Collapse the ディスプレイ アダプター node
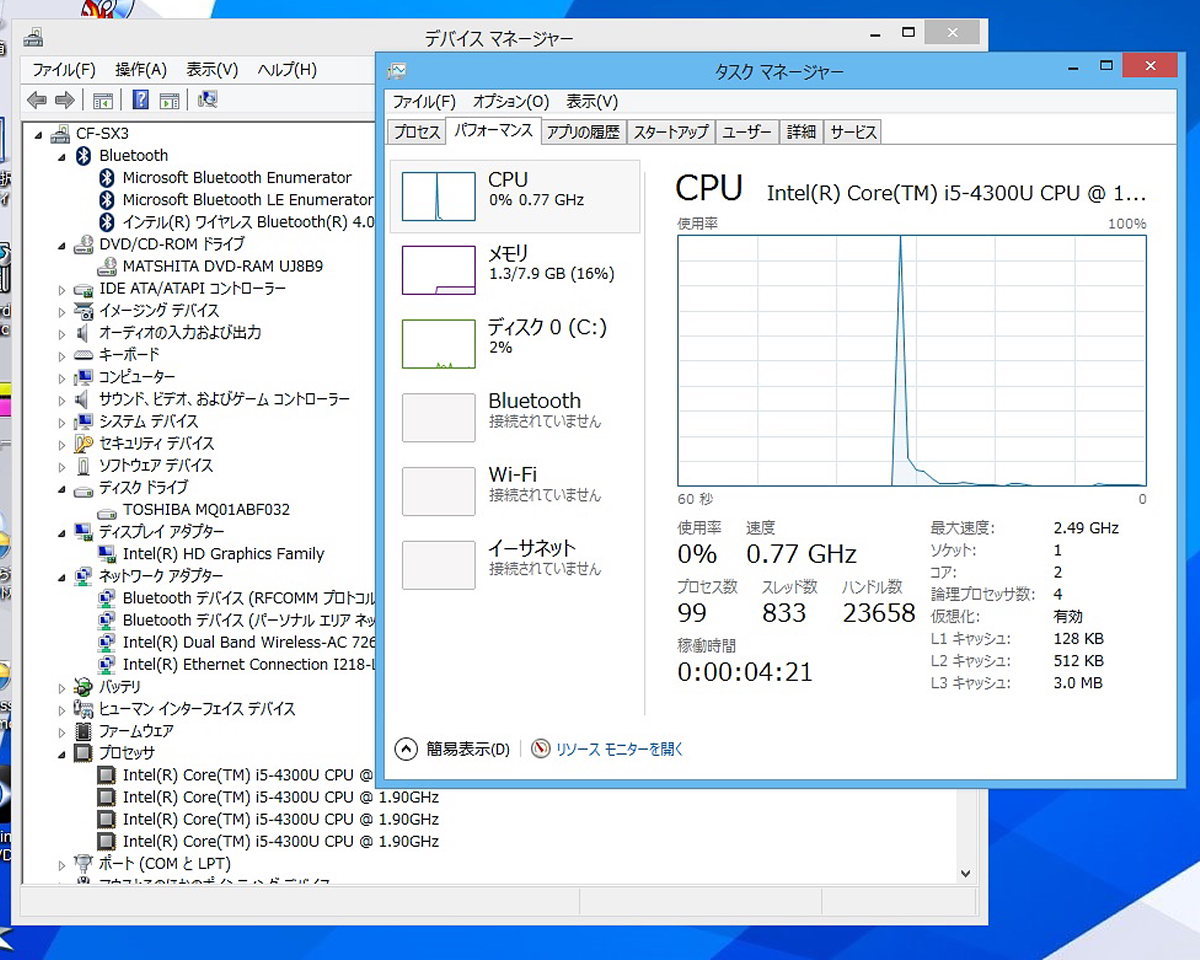This screenshot has height=960, width=1200. [62, 532]
